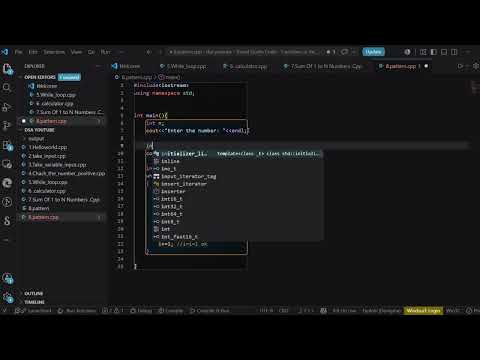Click the S-shaped extension icon in the activity bar
This screenshot has width=480, height=360.
[7, 220]
